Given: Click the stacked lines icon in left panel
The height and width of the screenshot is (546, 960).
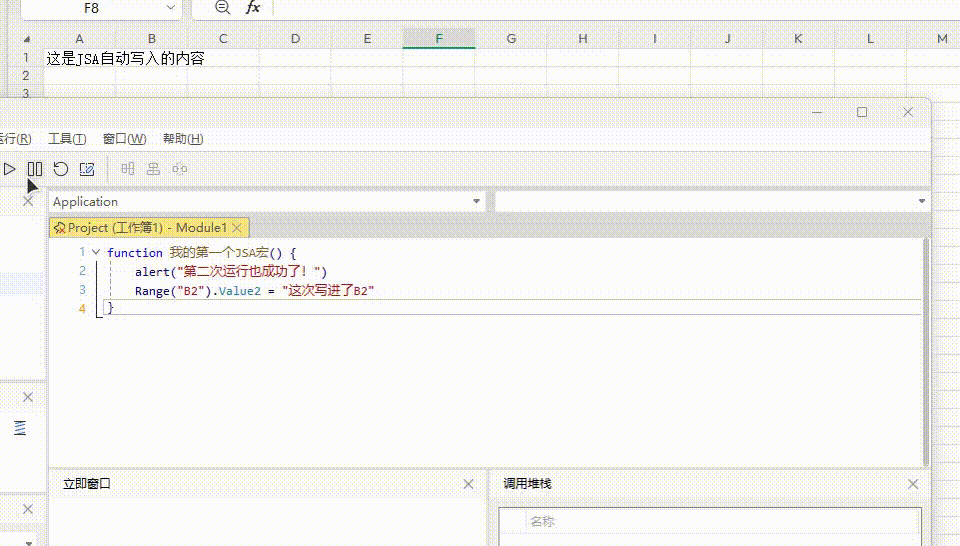Looking at the screenshot, I should coord(20,428).
